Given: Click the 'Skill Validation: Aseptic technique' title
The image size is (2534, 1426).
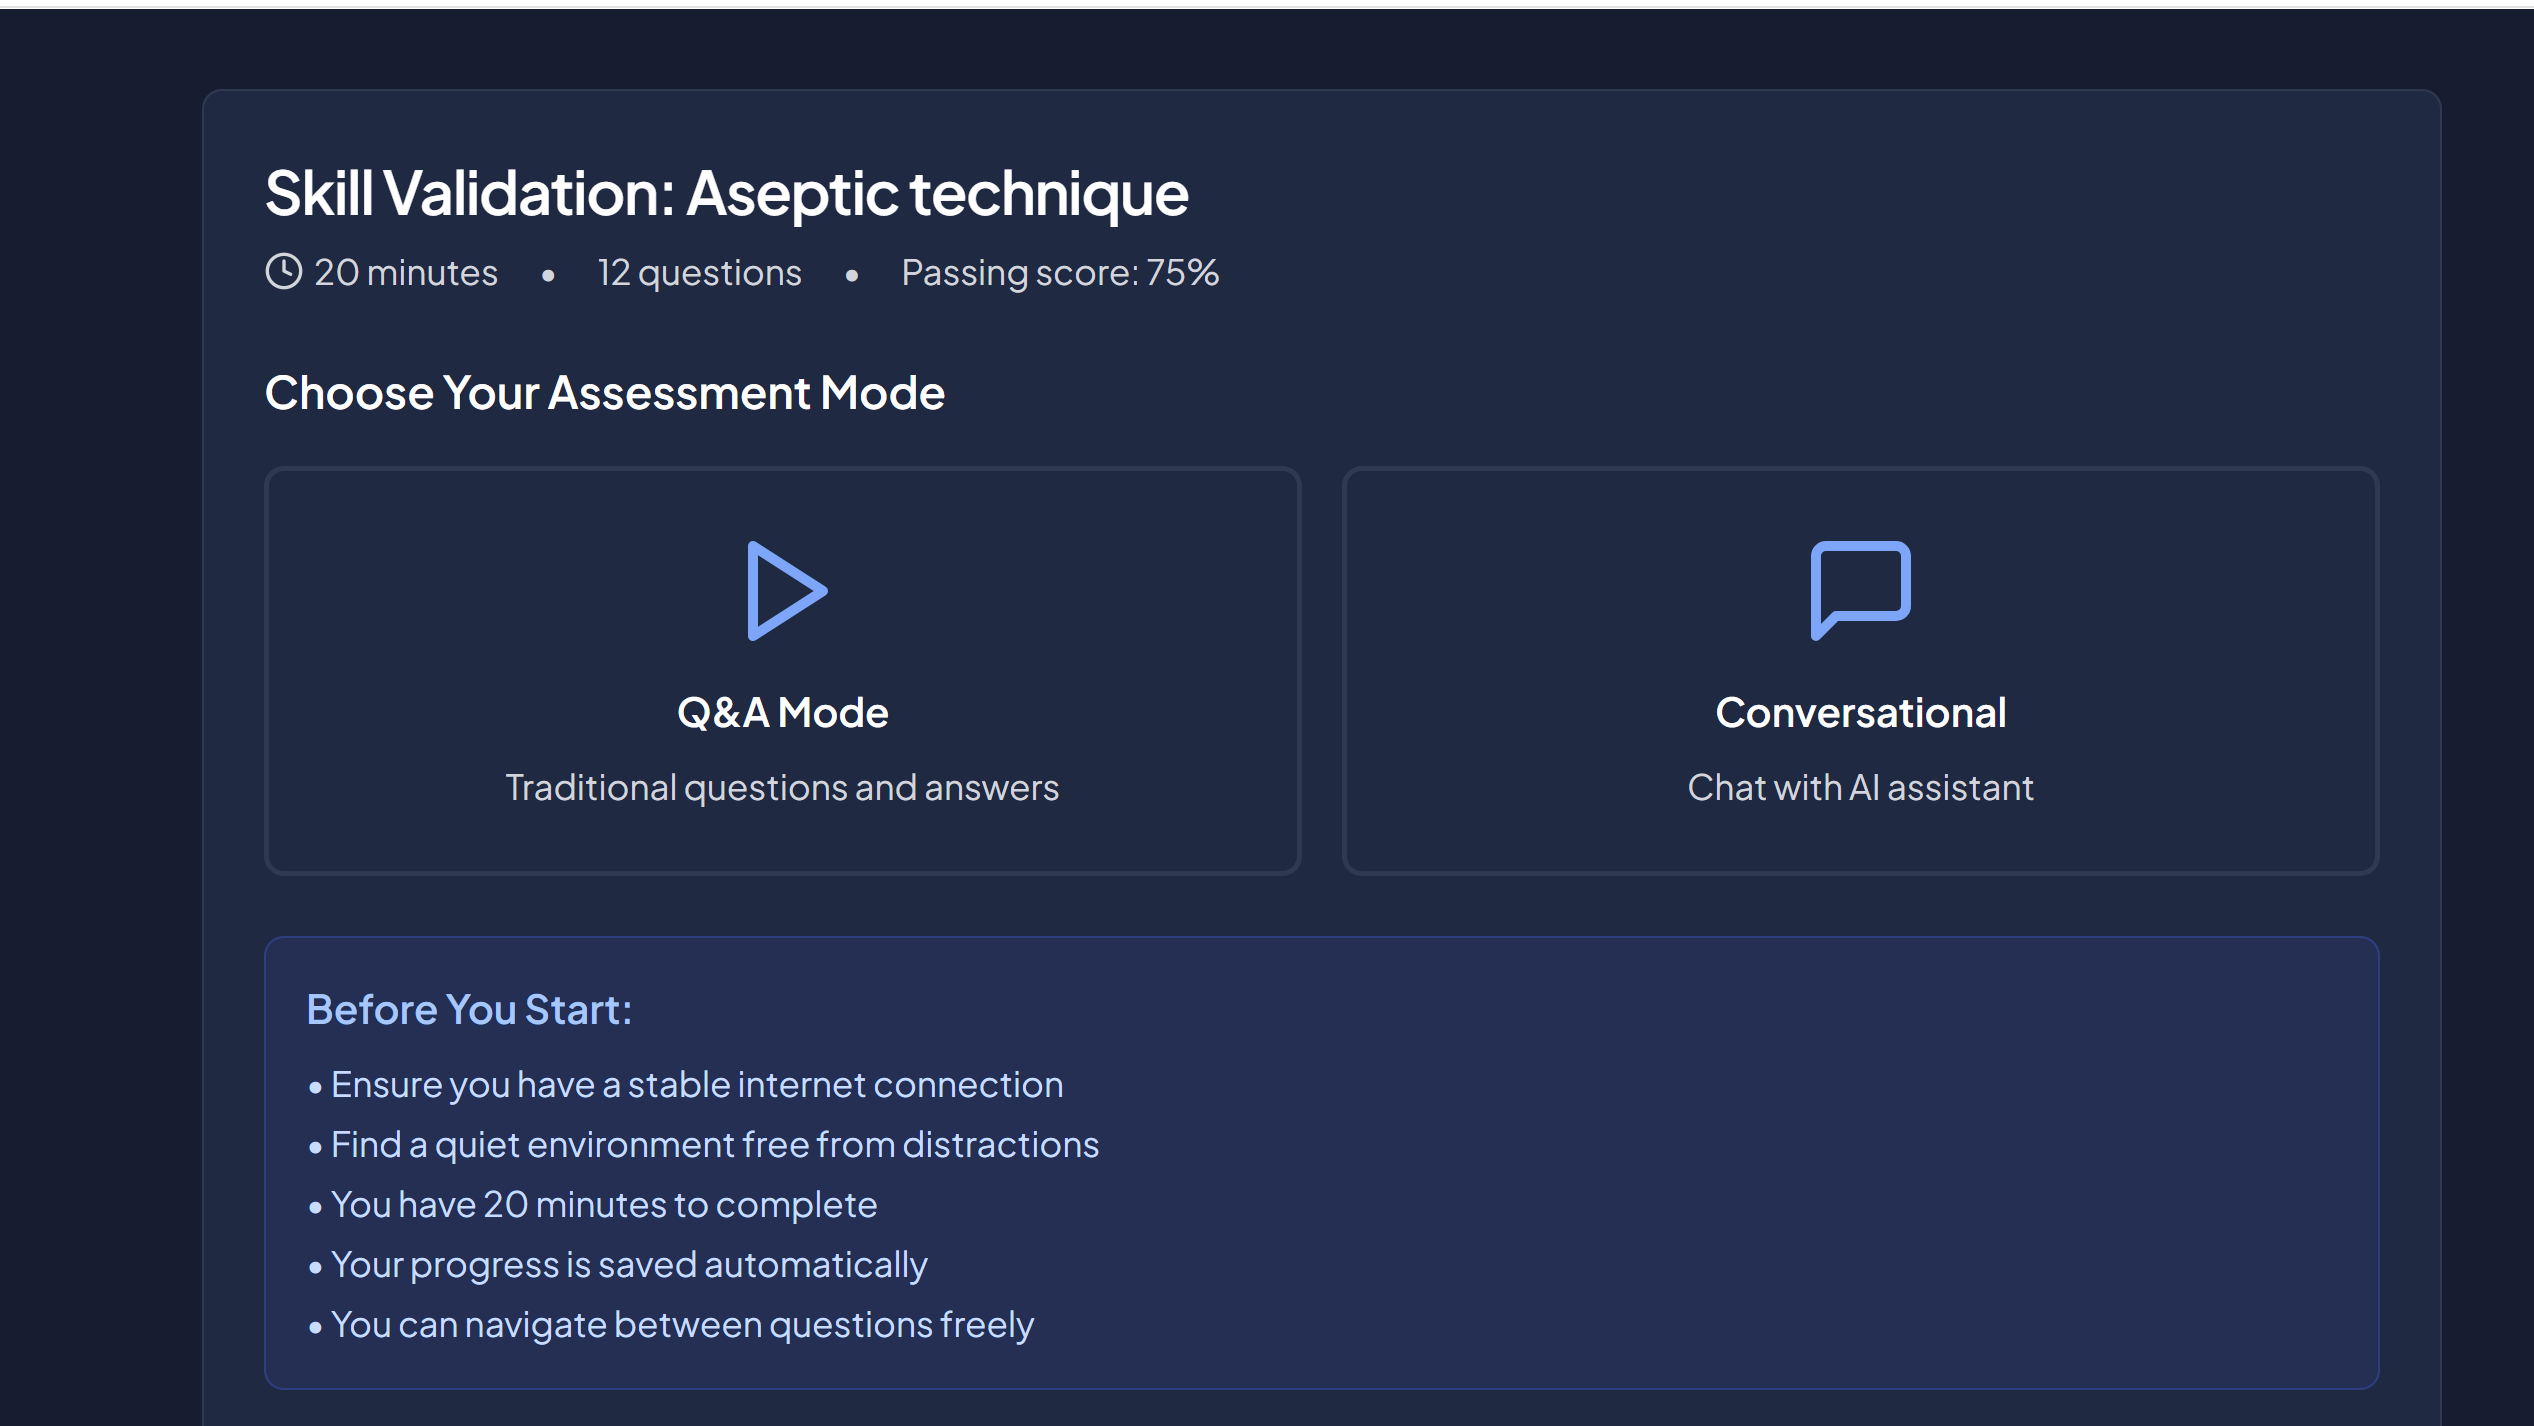Looking at the screenshot, I should (727, 194).
